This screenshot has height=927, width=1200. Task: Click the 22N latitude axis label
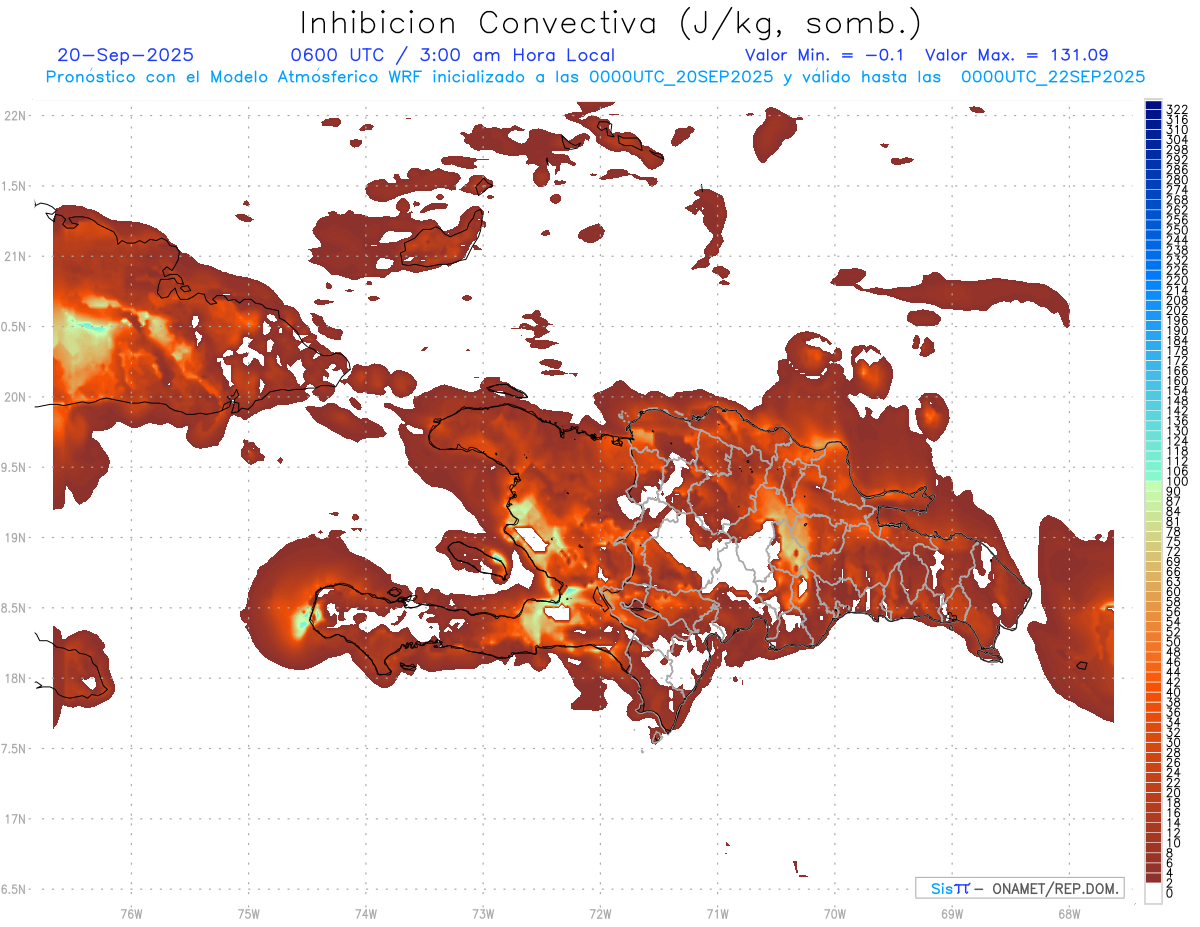click(x=15, y=115)
